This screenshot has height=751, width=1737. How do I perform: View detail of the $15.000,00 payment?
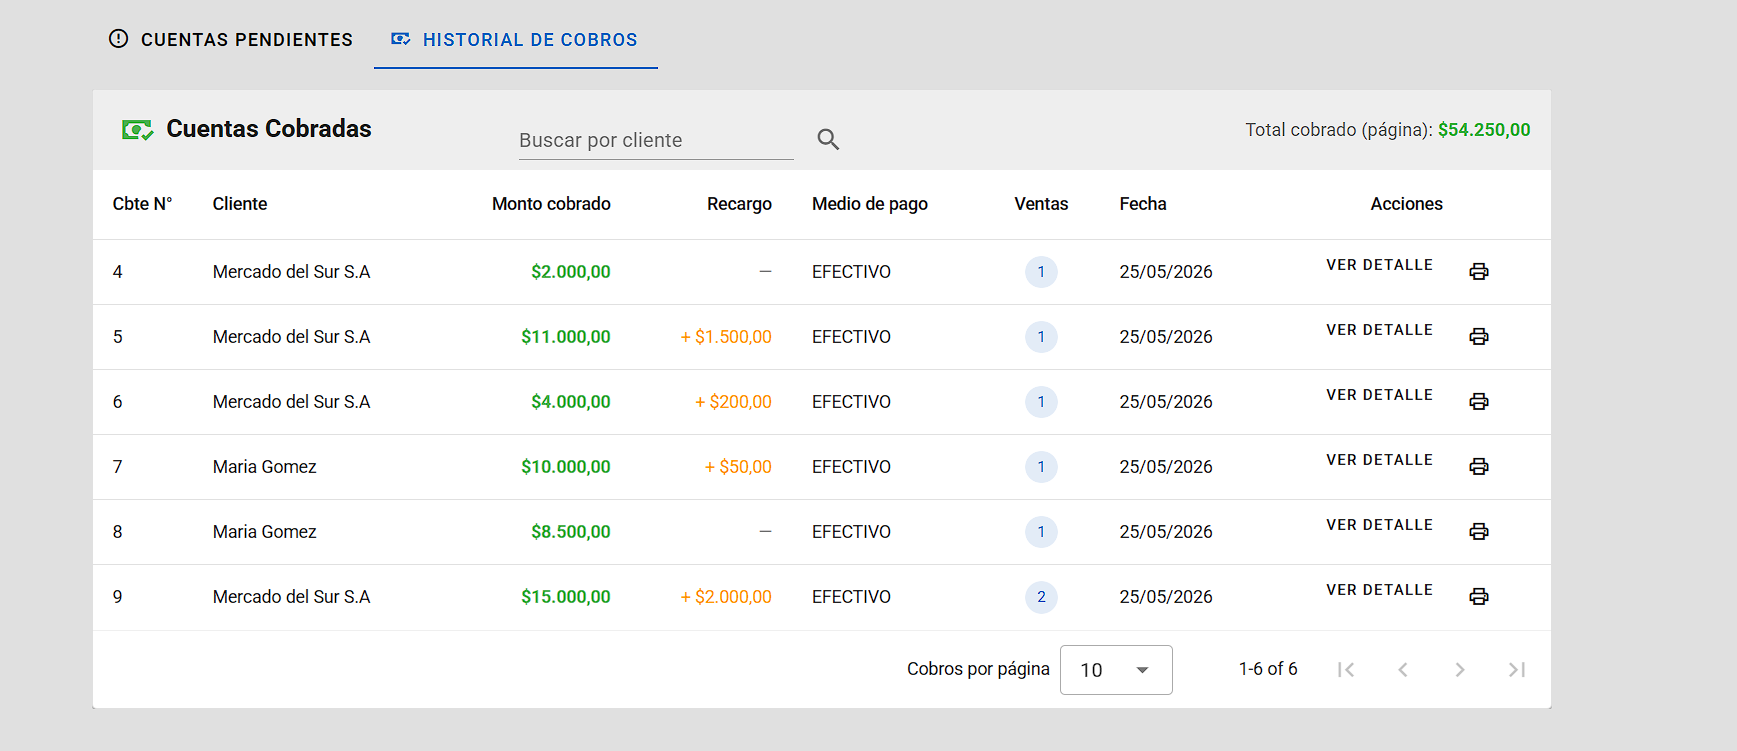(x=1379, y=590)
